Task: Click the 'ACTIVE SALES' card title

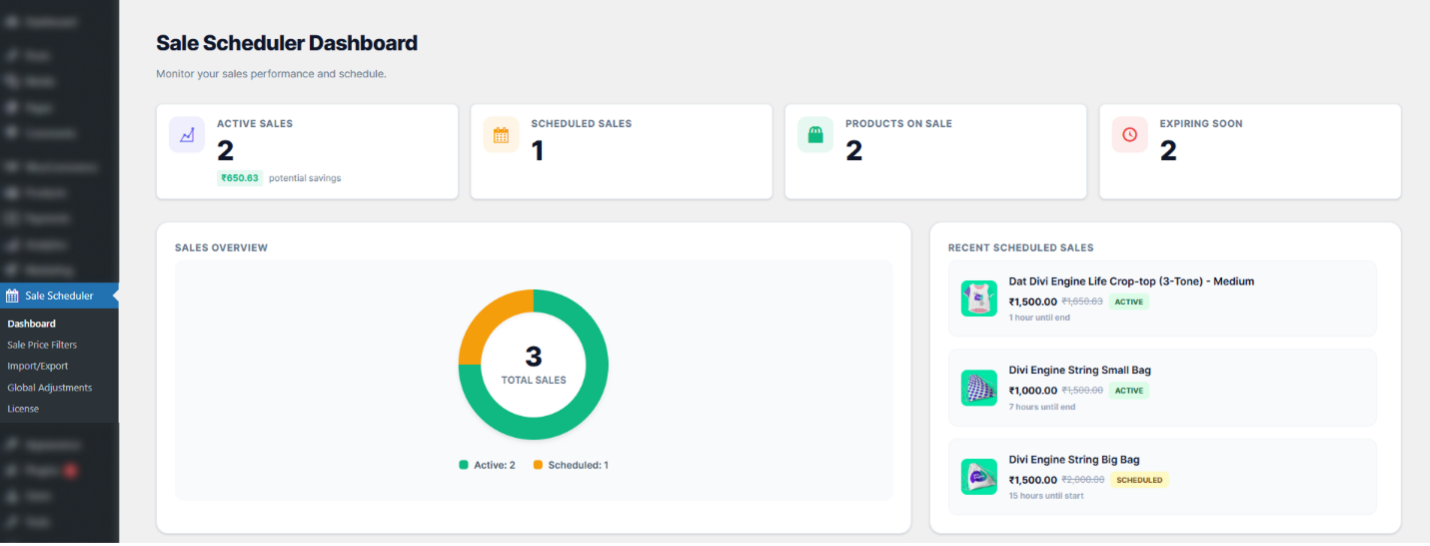Action: [255, 124]
